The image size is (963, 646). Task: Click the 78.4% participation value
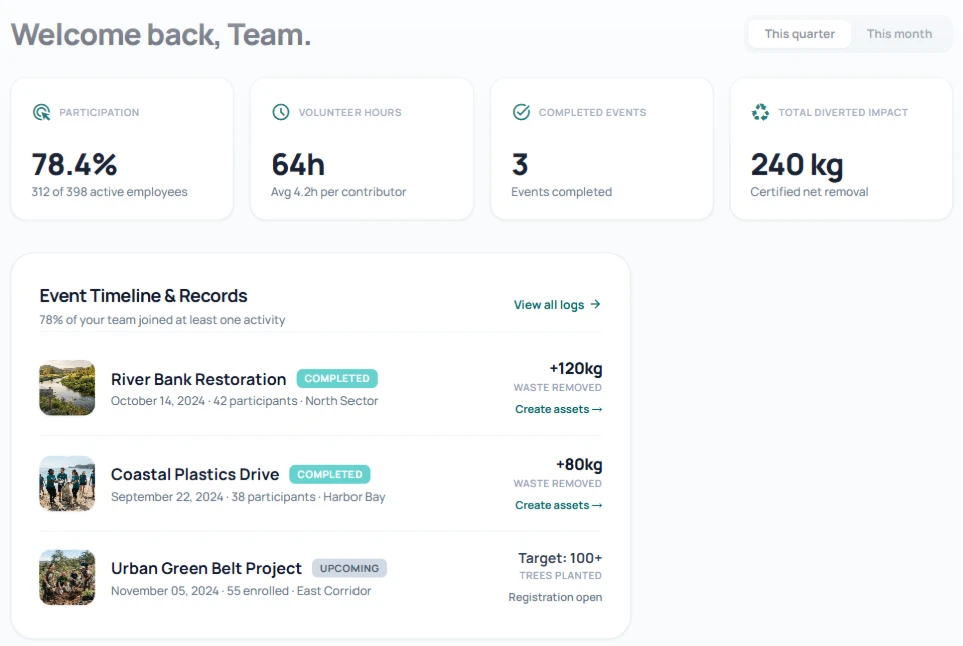(74, 165)
